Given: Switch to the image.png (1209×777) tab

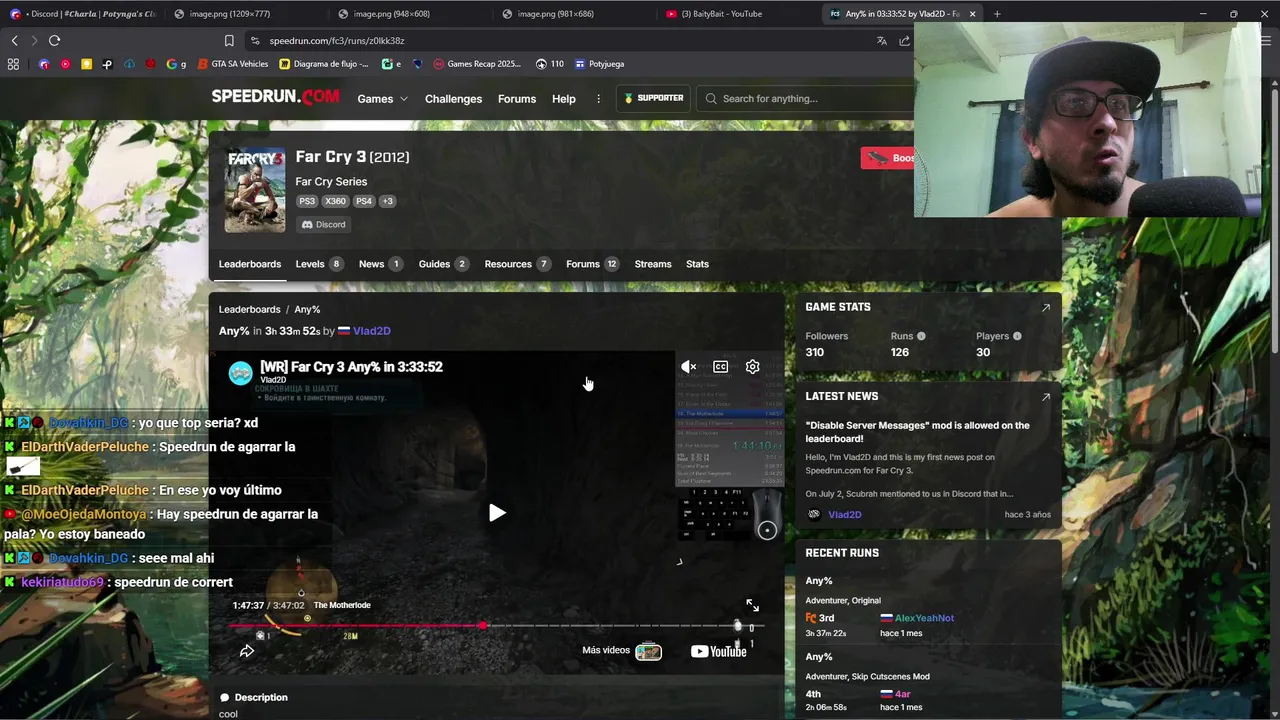Looking at the screenshot, I should (x=230, y=14).
